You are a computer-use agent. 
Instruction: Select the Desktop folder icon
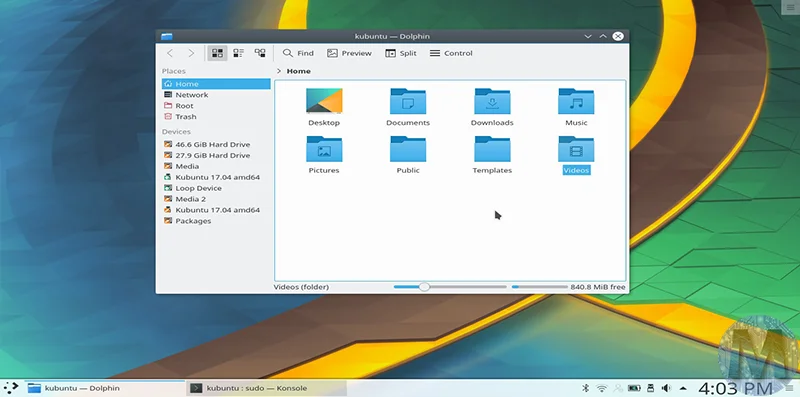coord(324,101)
